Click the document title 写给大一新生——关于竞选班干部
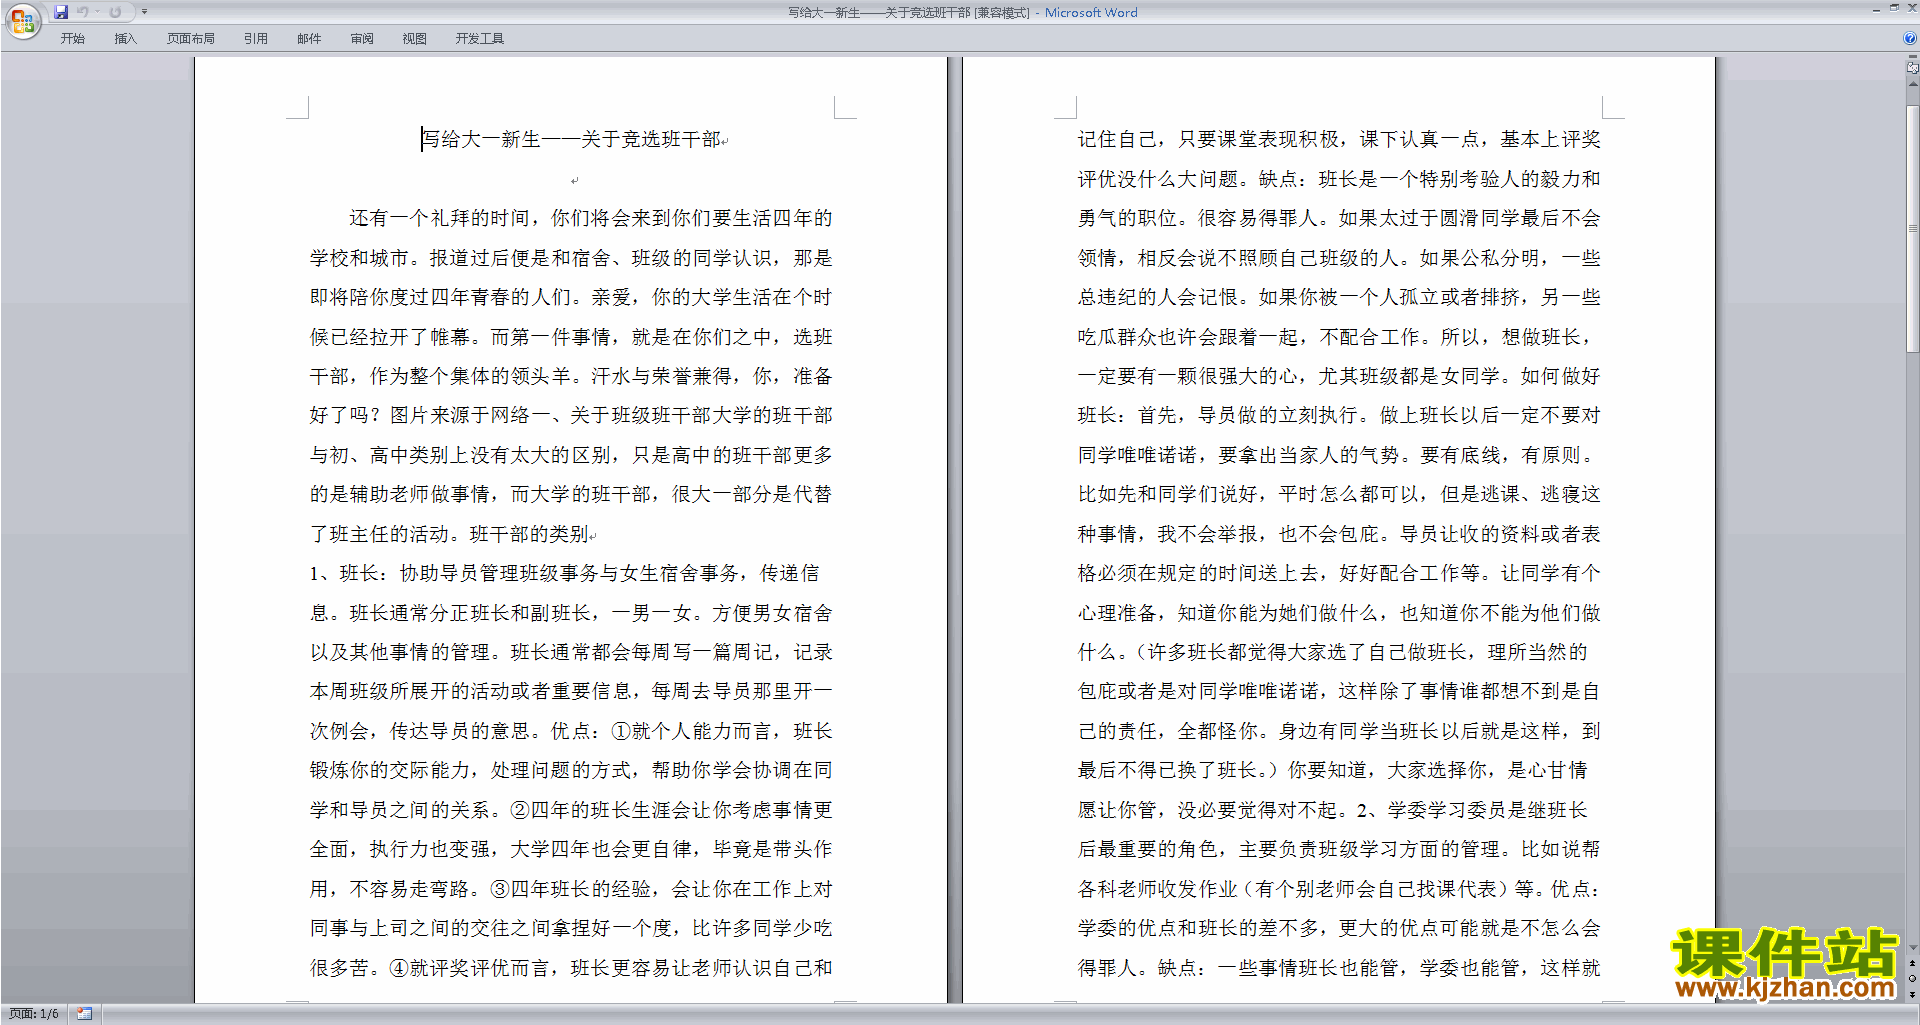1920x1025 pixels. pyautogui.click(x=571, y=139)
